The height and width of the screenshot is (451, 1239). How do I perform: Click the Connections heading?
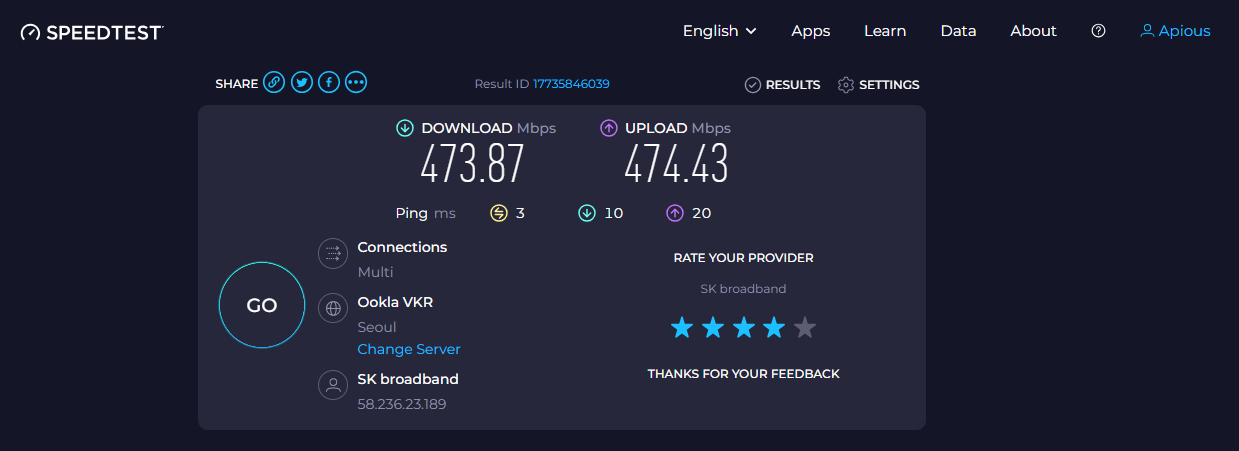click(x=402, y=247)
